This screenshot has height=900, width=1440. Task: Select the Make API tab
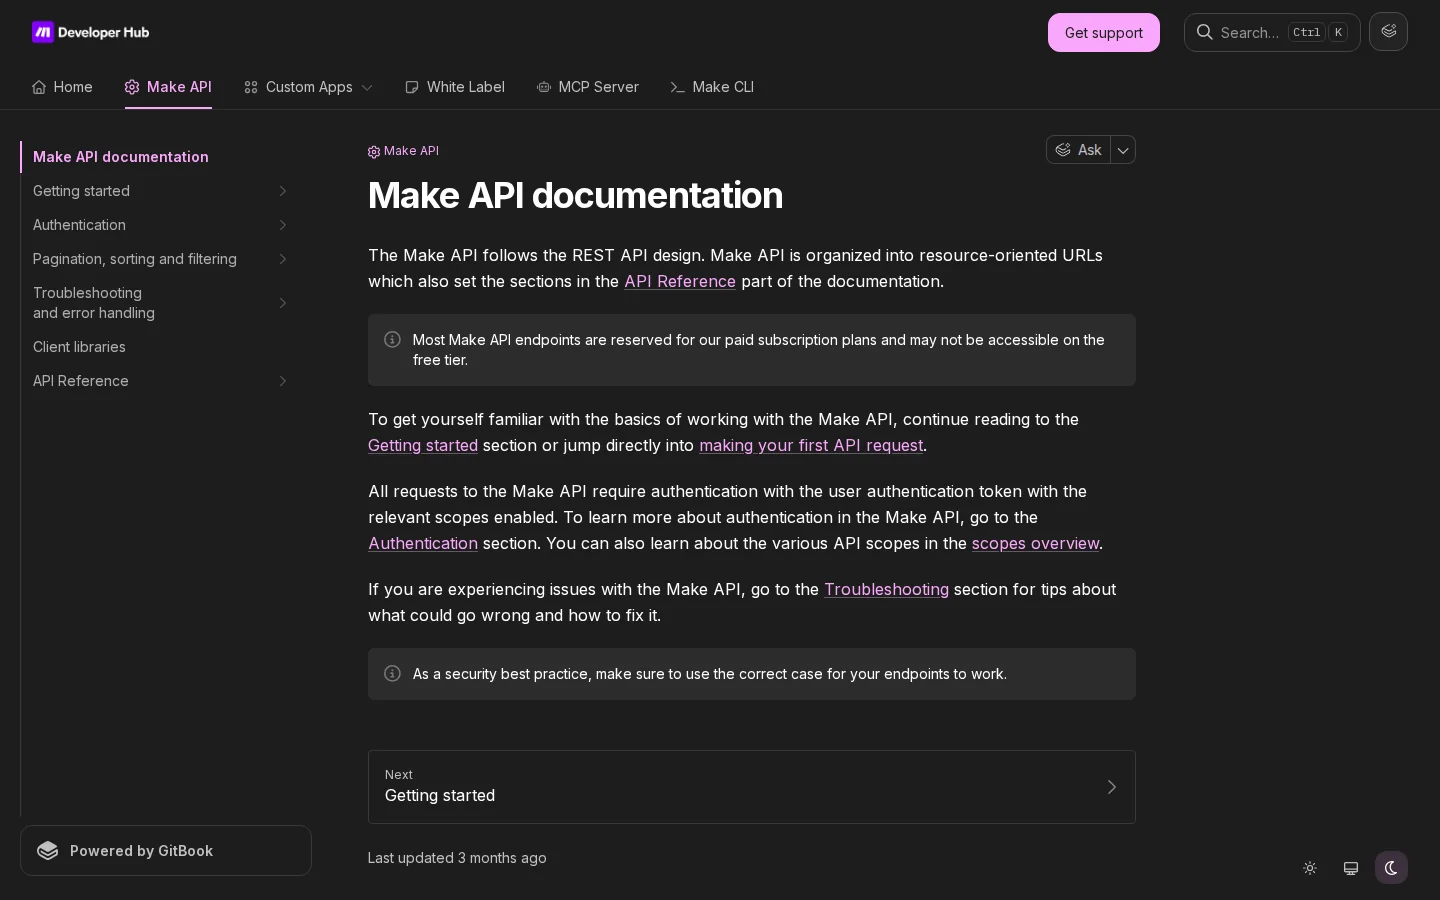point(168,87)
